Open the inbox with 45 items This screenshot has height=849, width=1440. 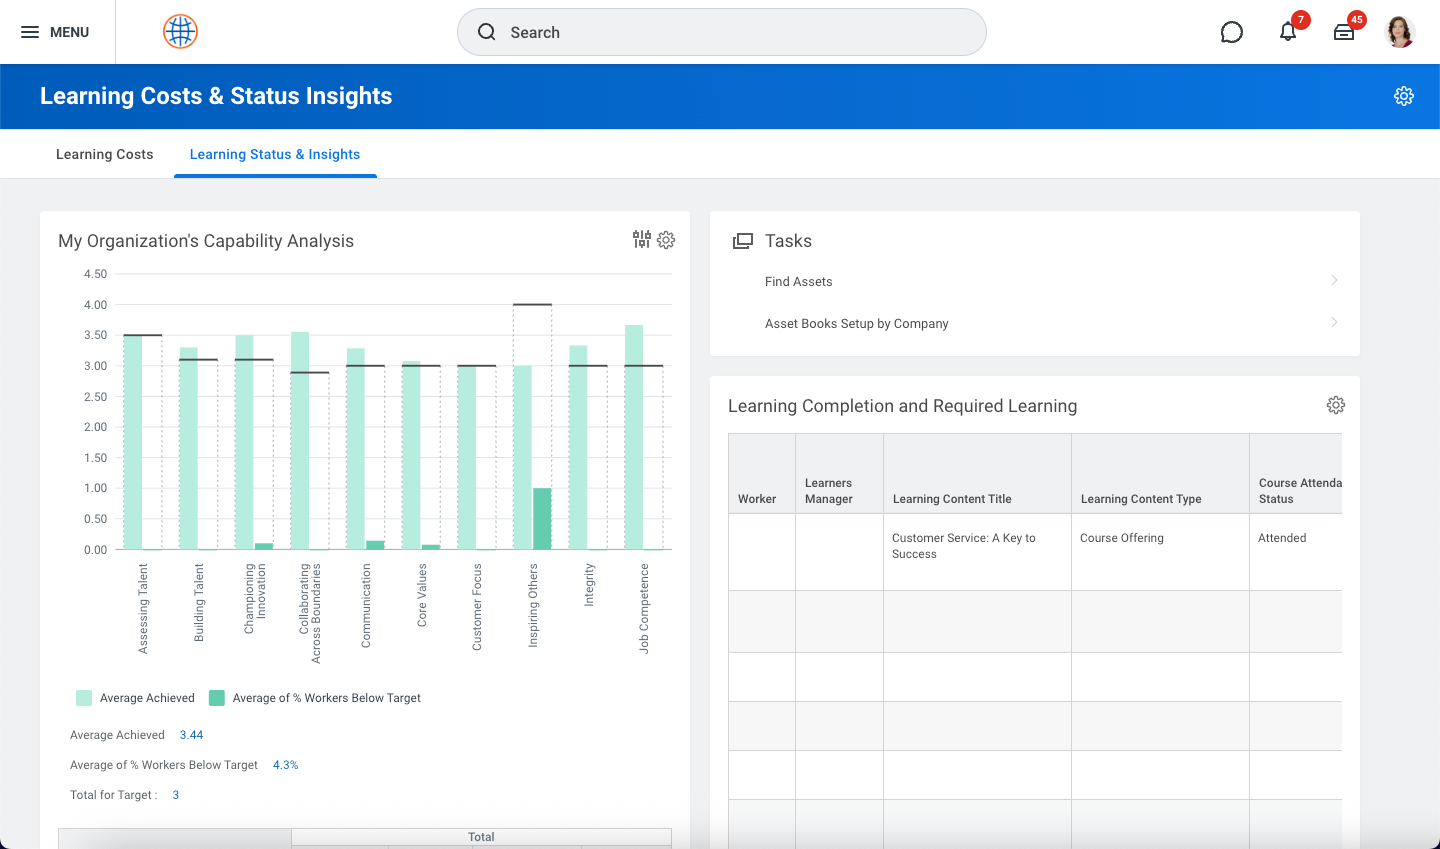[1344, 32]
